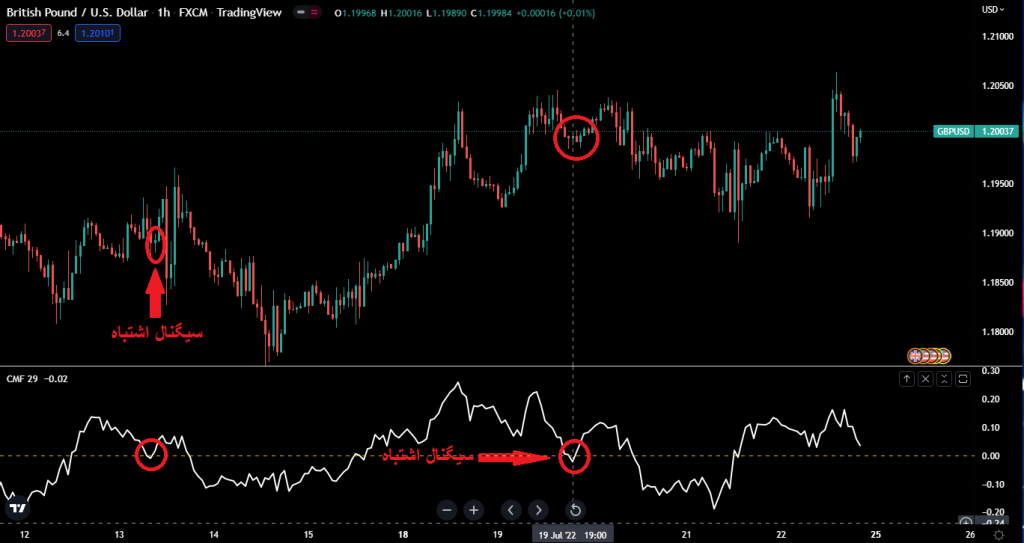Click the market status pill icon beside title
The width and height of the screenshot is (1024, 543).
[308, 13]
